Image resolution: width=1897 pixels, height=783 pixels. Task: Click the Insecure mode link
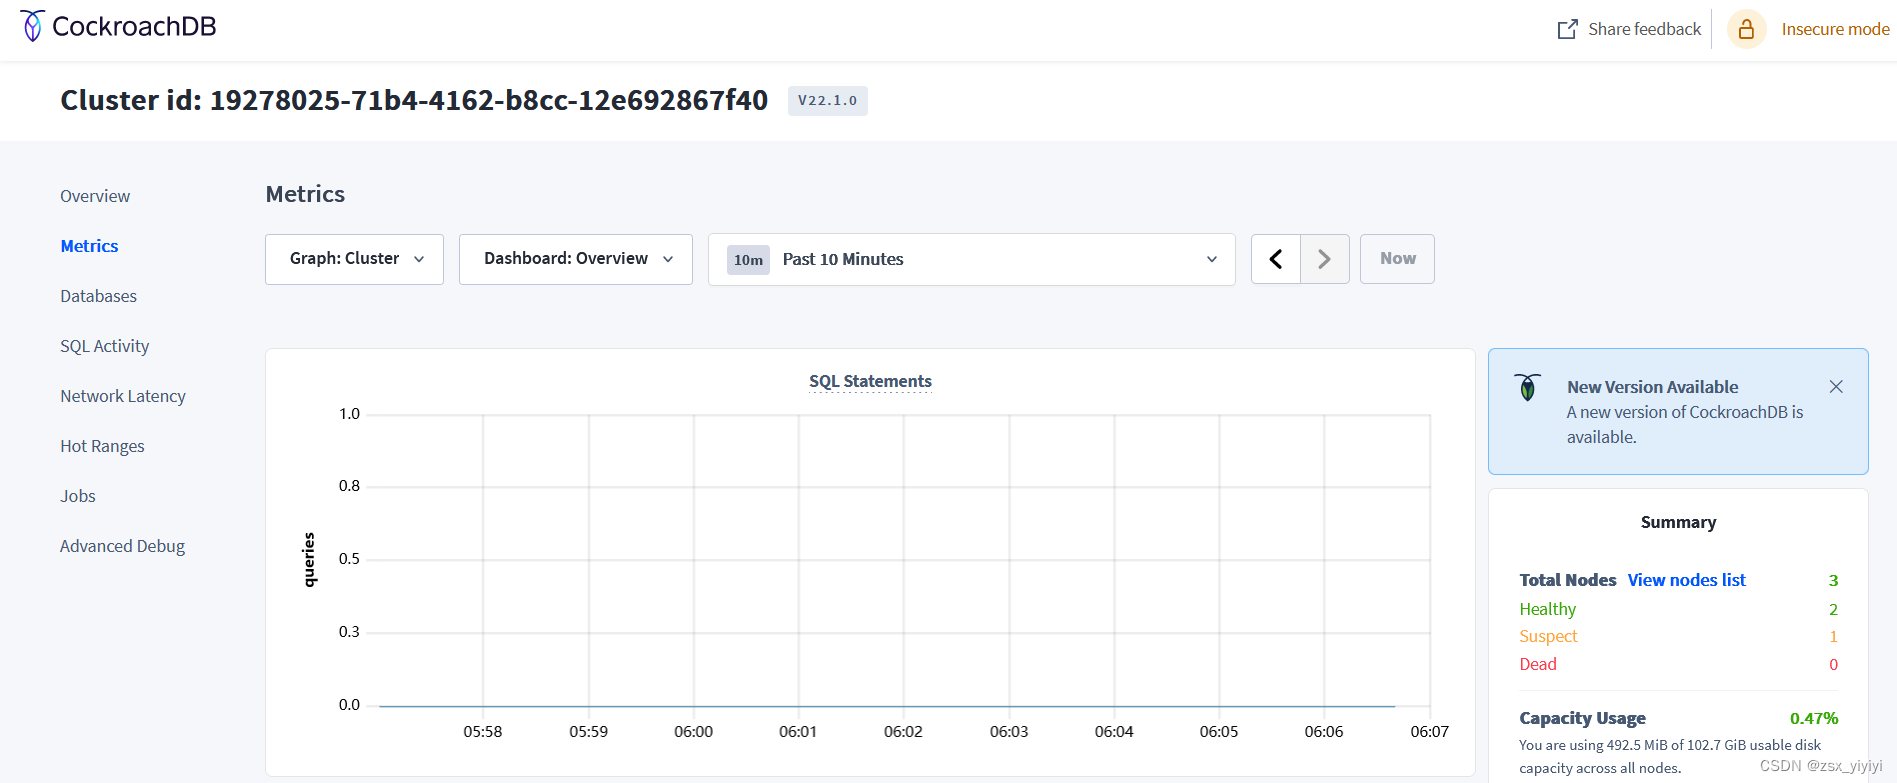[1835, 29]
